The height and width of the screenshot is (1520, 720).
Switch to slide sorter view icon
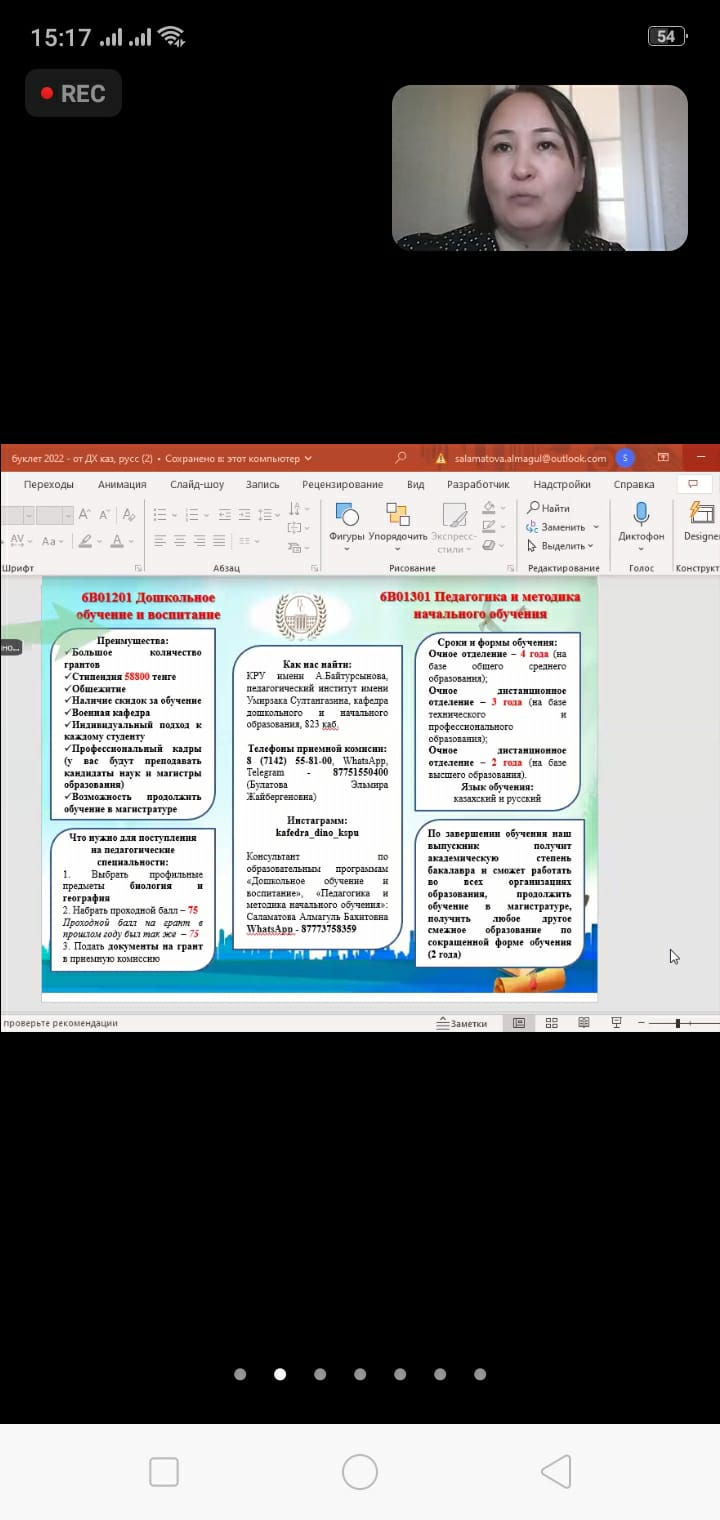click(x=551, y=1023)
